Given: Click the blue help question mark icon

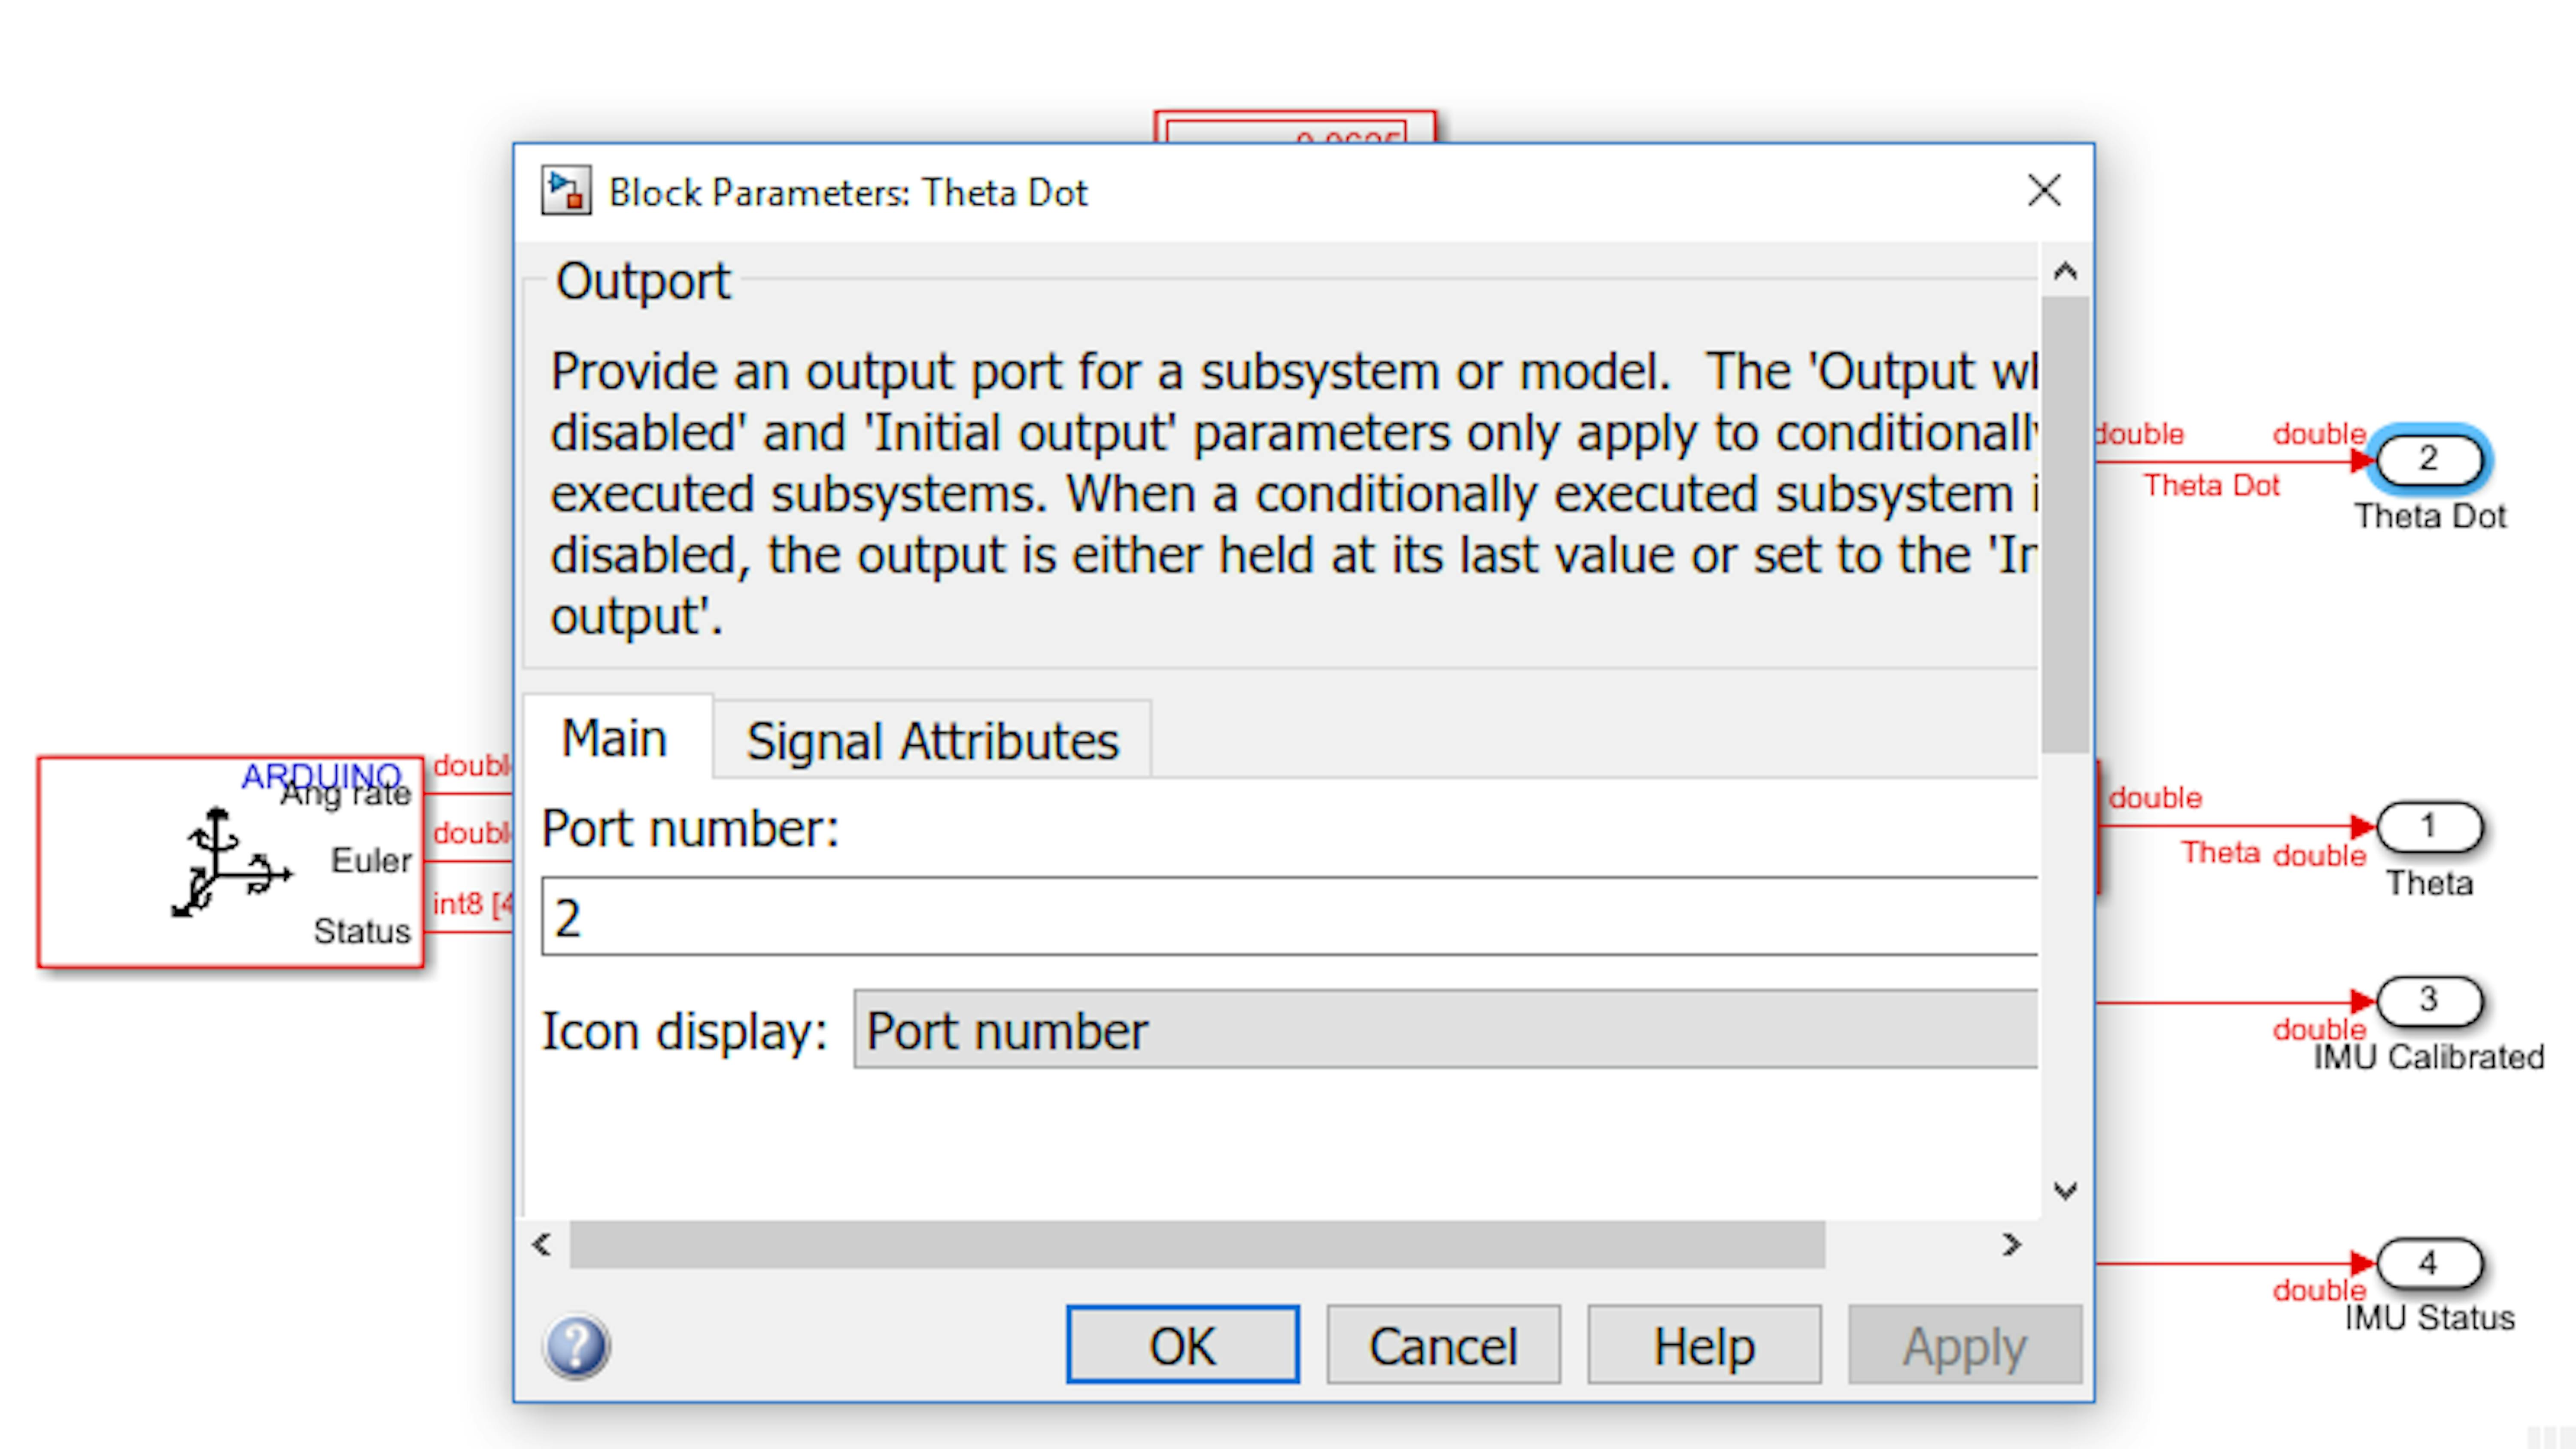Looking at the screenshot, I should coord(576,1346).
